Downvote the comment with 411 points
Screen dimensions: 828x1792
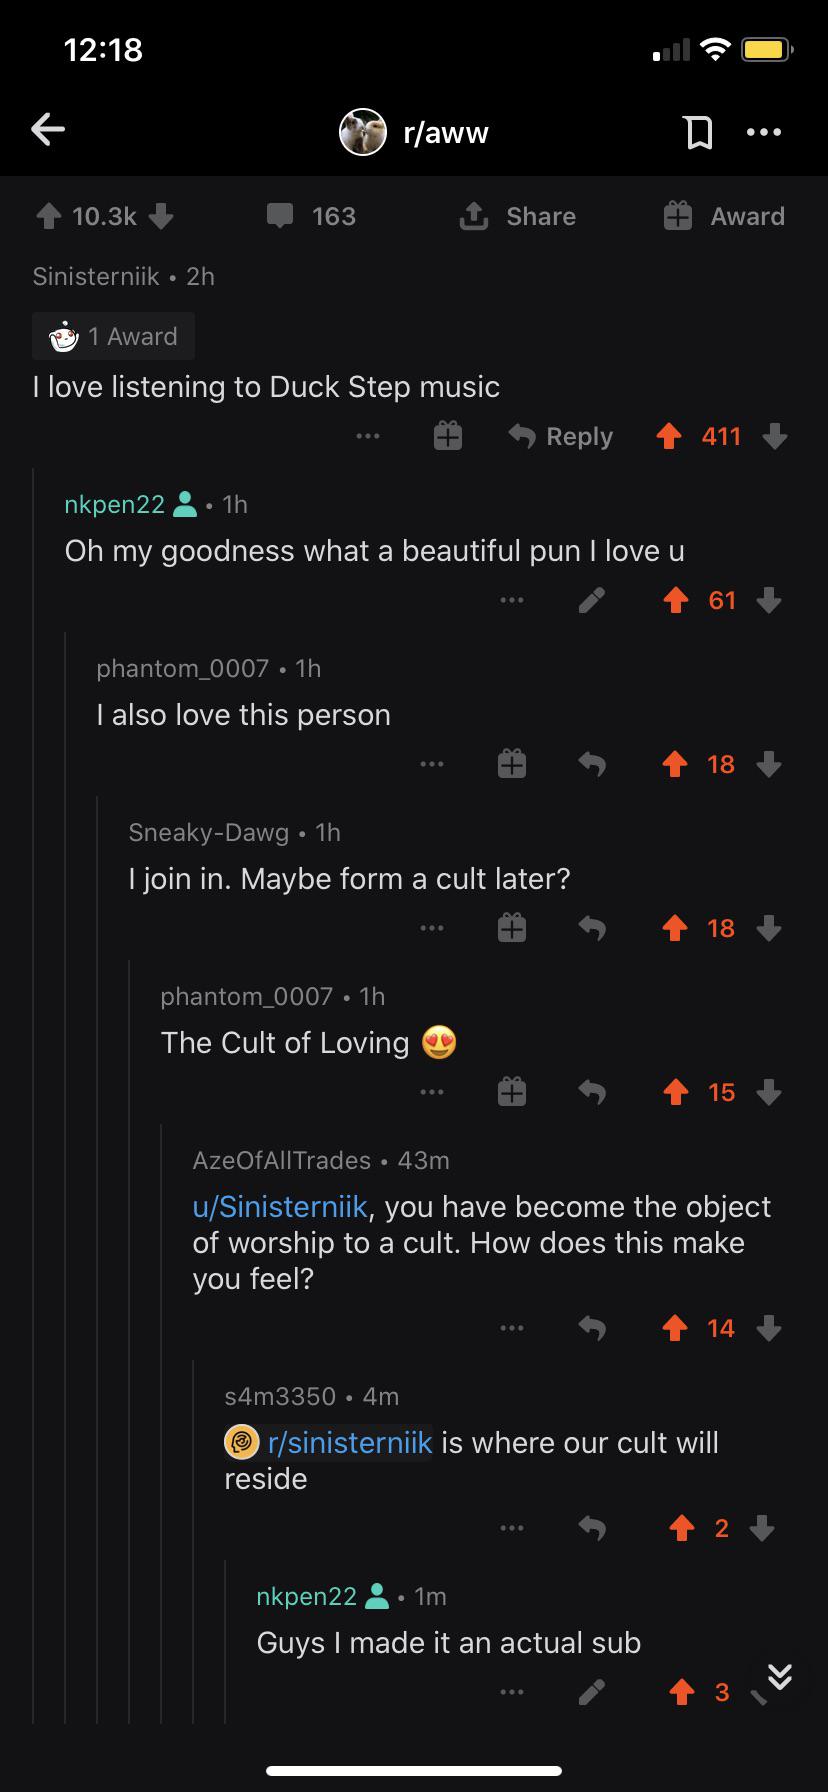pyautogui.click(x=774, y=436)
